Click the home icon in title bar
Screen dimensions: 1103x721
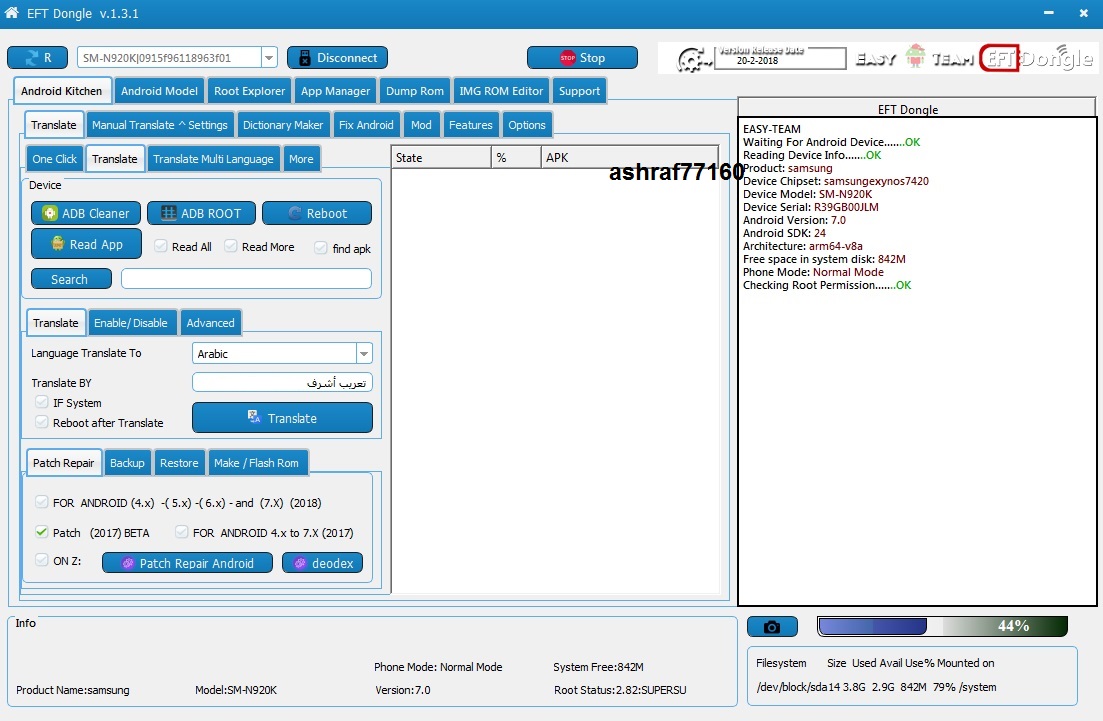tap(11, 13)
